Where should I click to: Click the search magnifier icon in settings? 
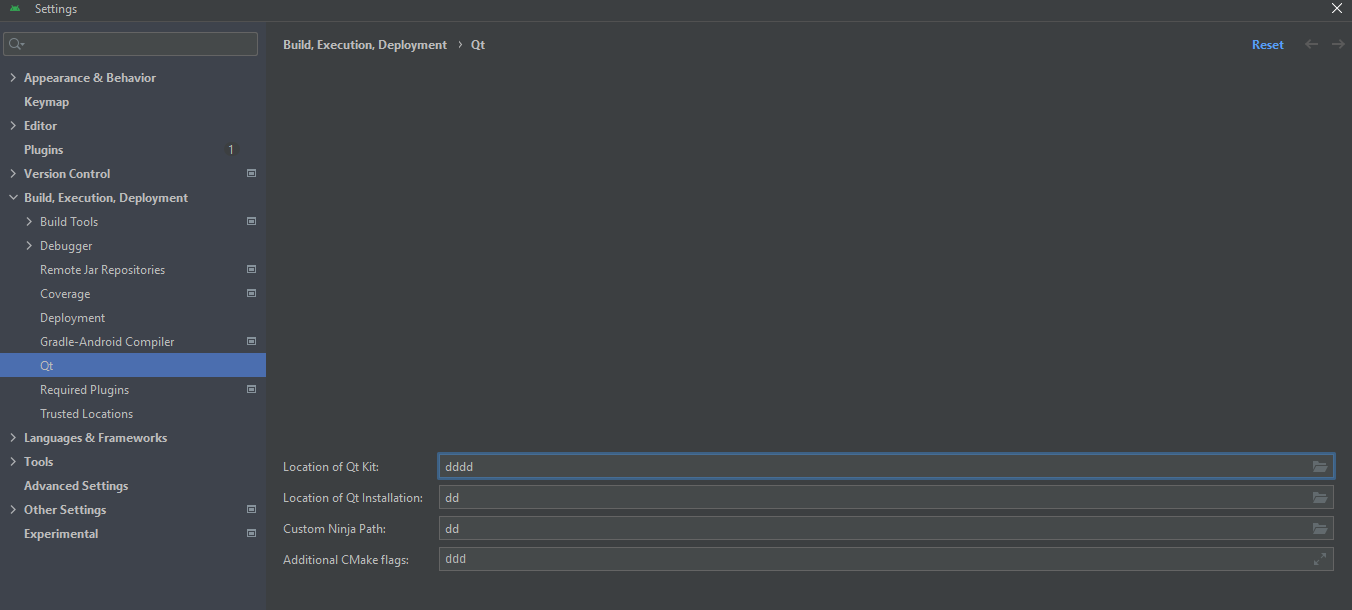pos(16,44)
